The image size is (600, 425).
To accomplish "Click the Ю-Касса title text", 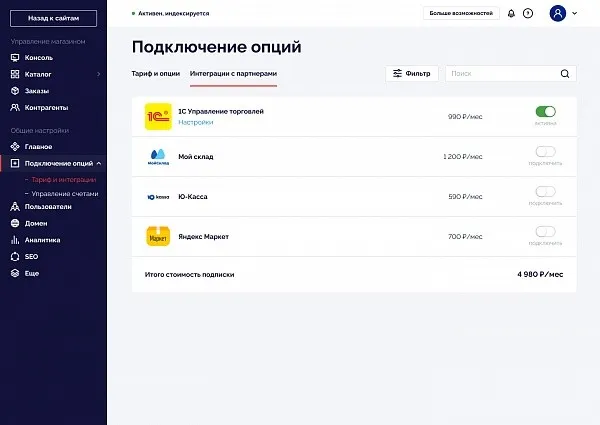I will 193,197.
